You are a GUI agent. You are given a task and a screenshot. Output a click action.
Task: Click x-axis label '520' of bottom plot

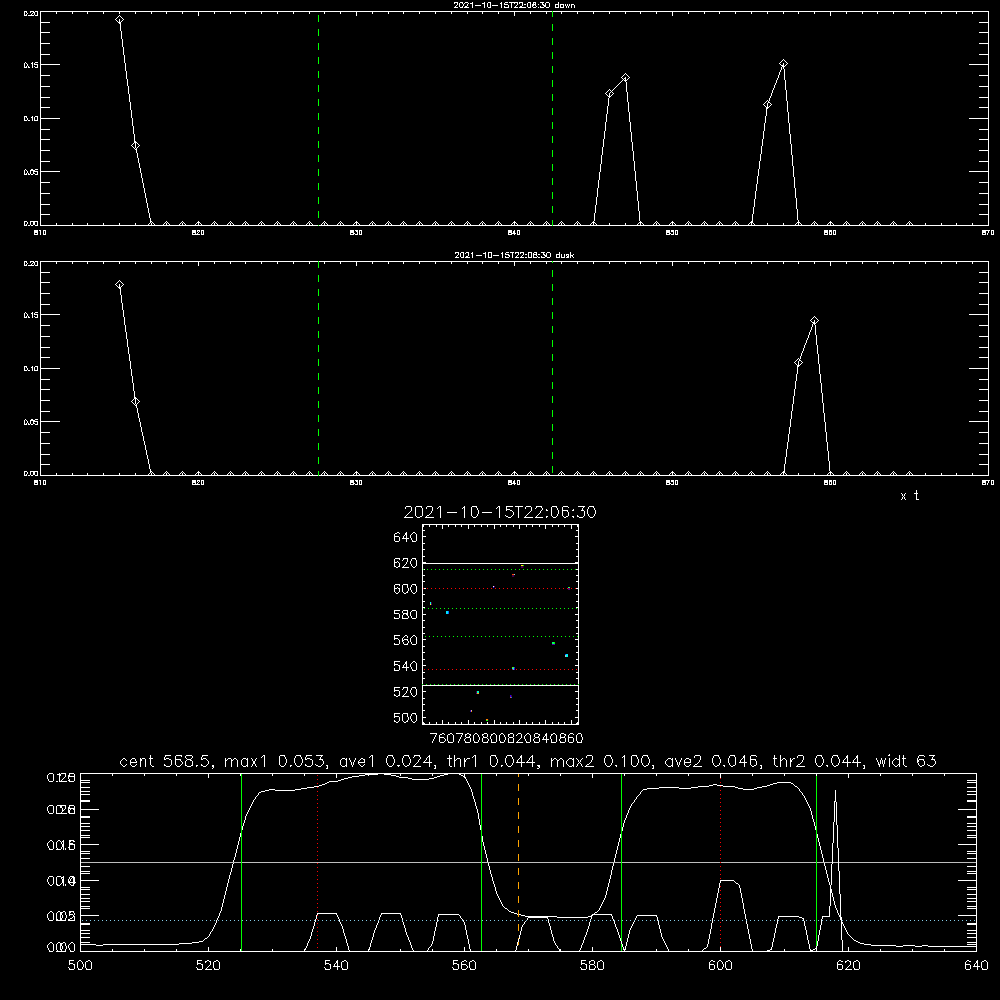point(209,966)
